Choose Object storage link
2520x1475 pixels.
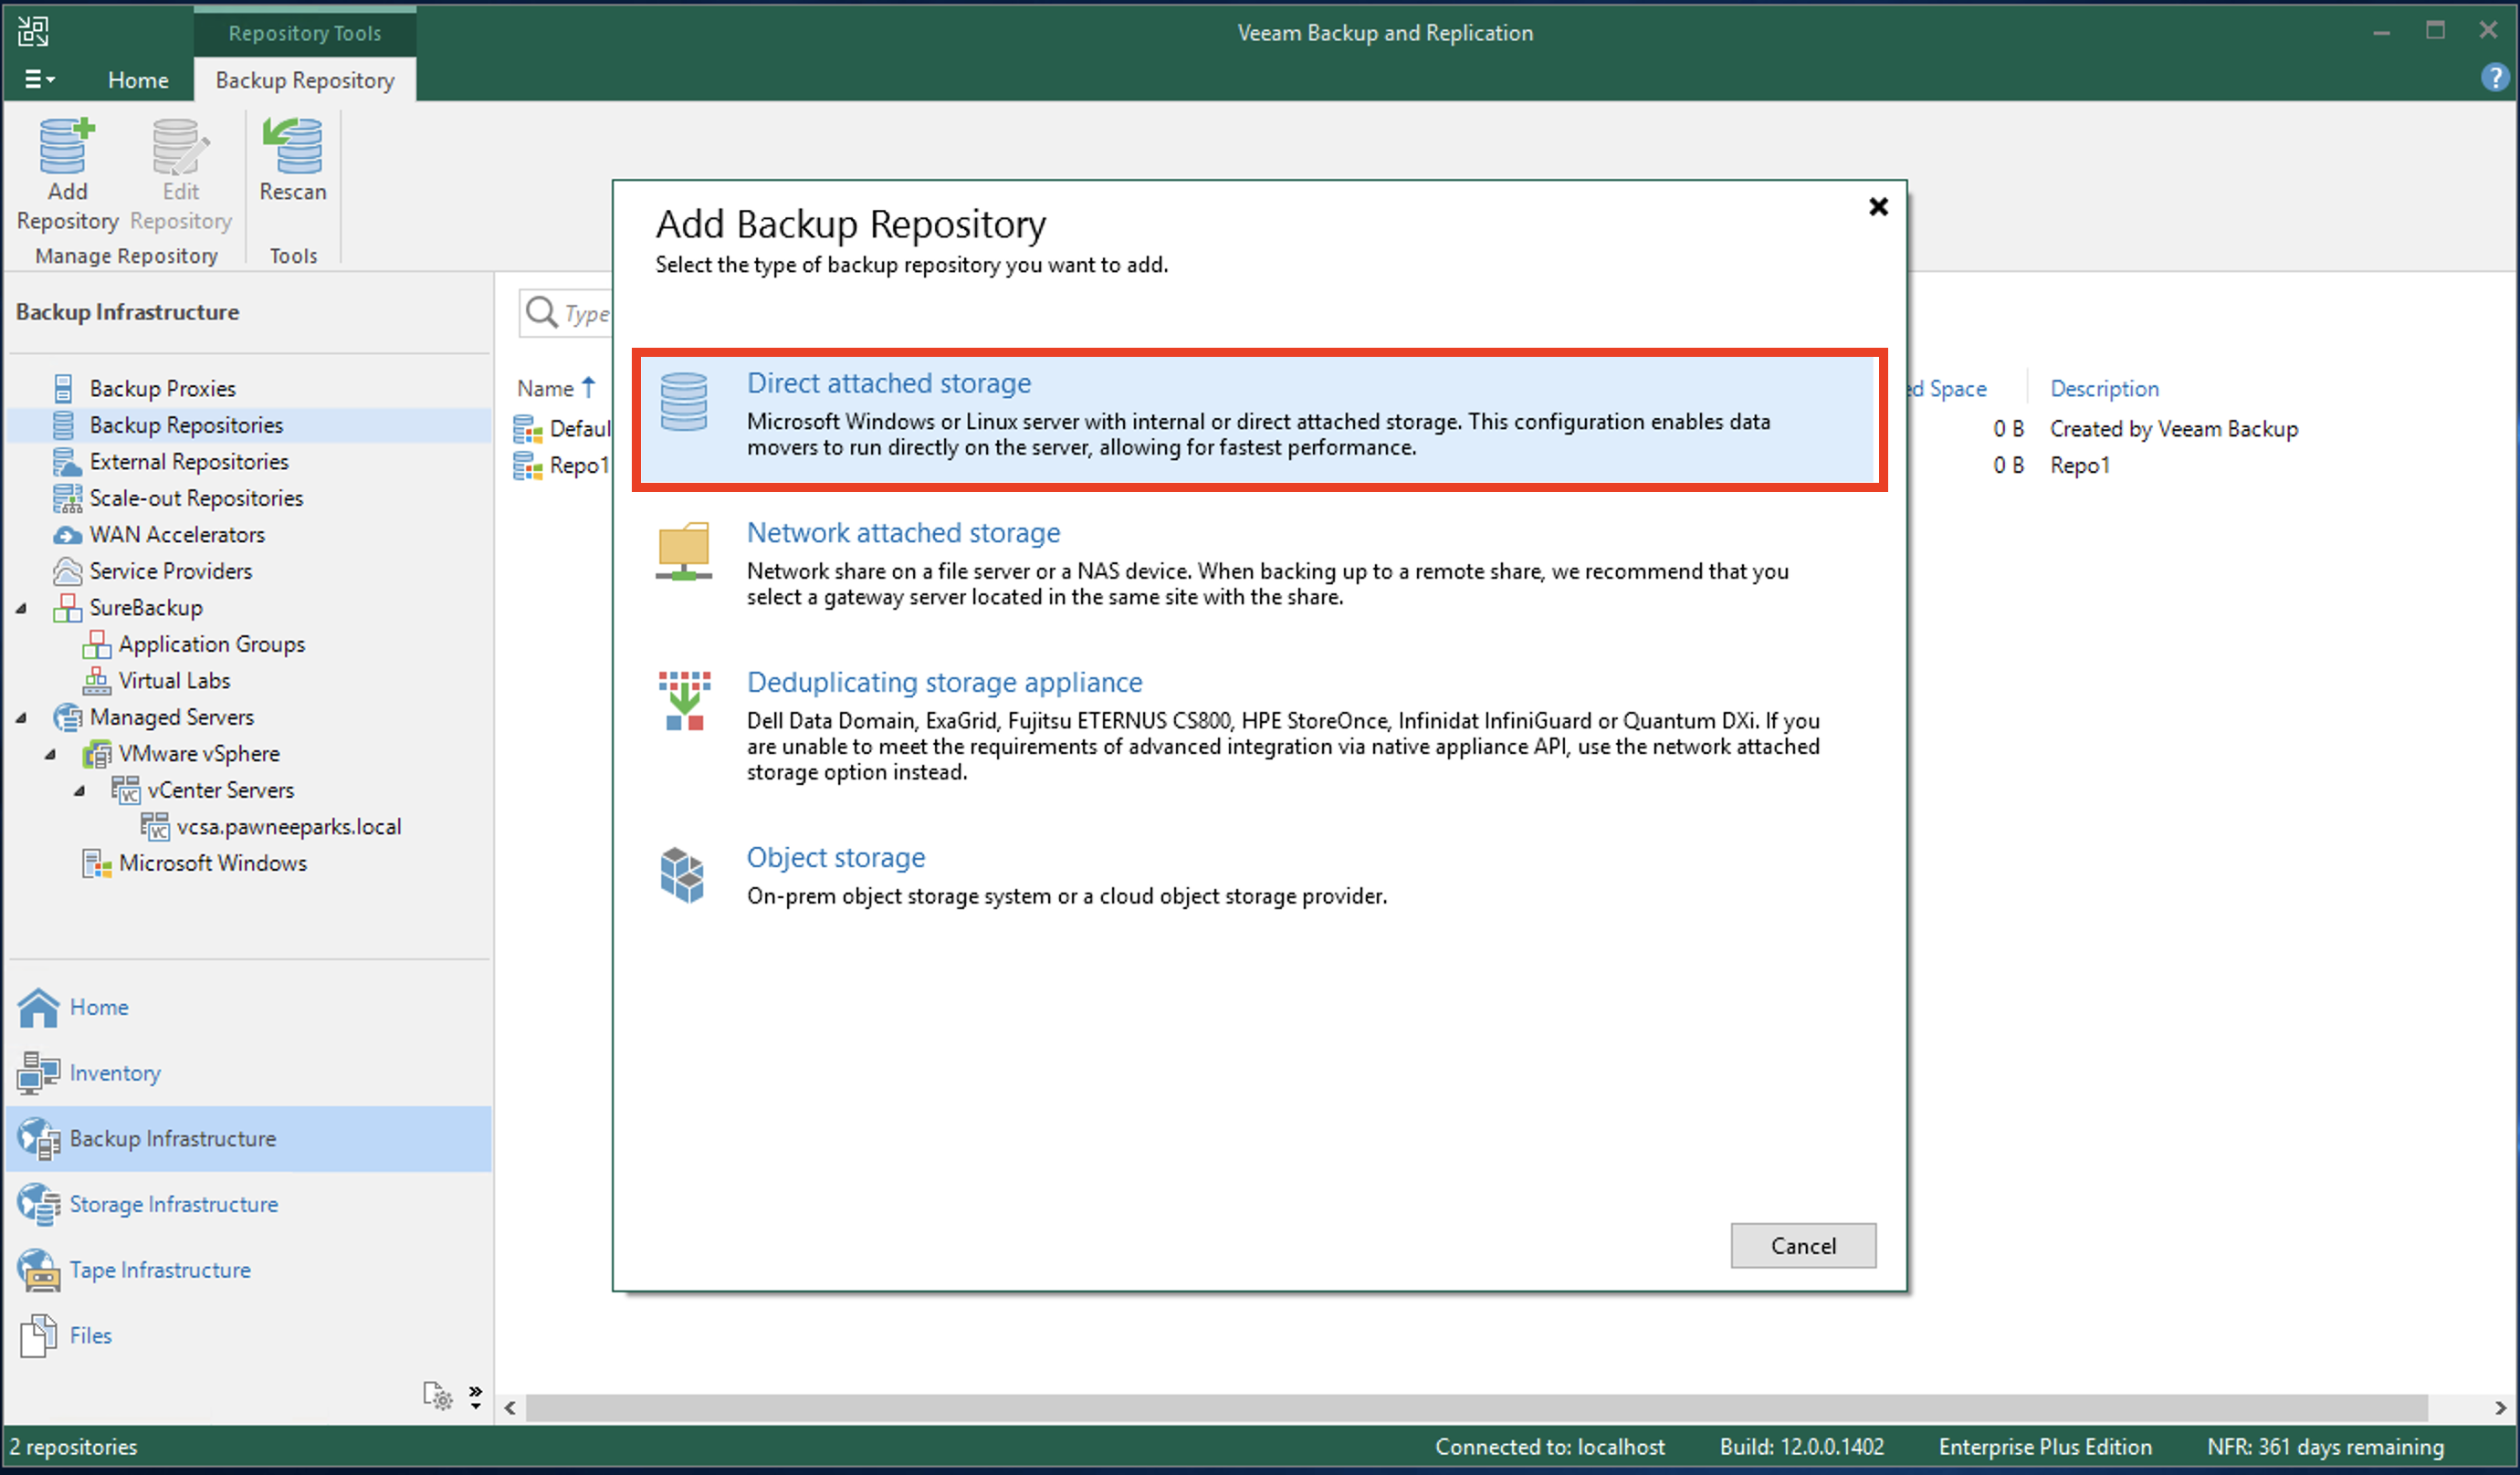[x=836, y=857]
